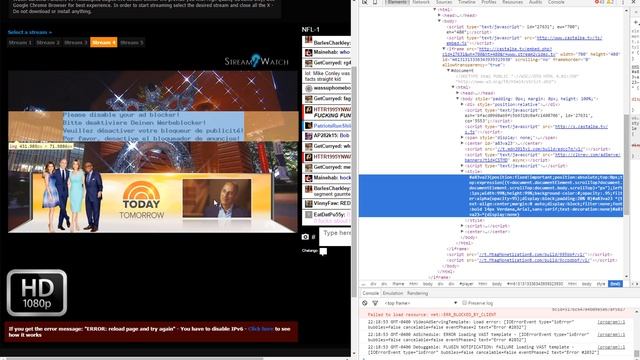Click the #player breadcrumb in DevTools
This screenshot has width=640, height=360.
point(466,284)
